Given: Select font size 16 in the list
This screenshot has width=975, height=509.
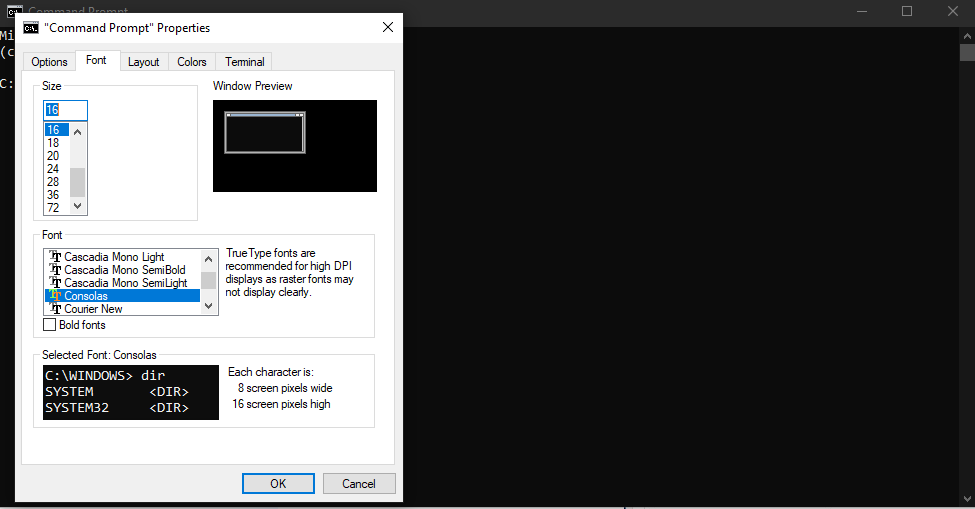Looking at the screenshot, I should (x=57, y=129).
